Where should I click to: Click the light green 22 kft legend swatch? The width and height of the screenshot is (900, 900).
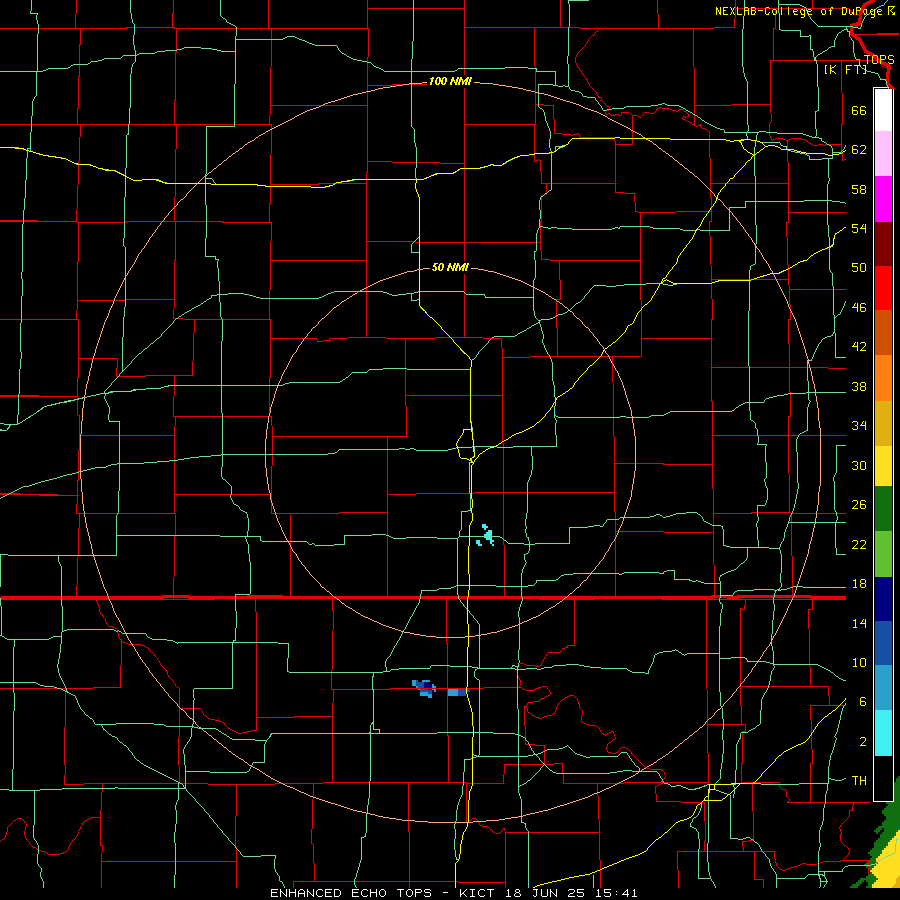pos(883,554)
